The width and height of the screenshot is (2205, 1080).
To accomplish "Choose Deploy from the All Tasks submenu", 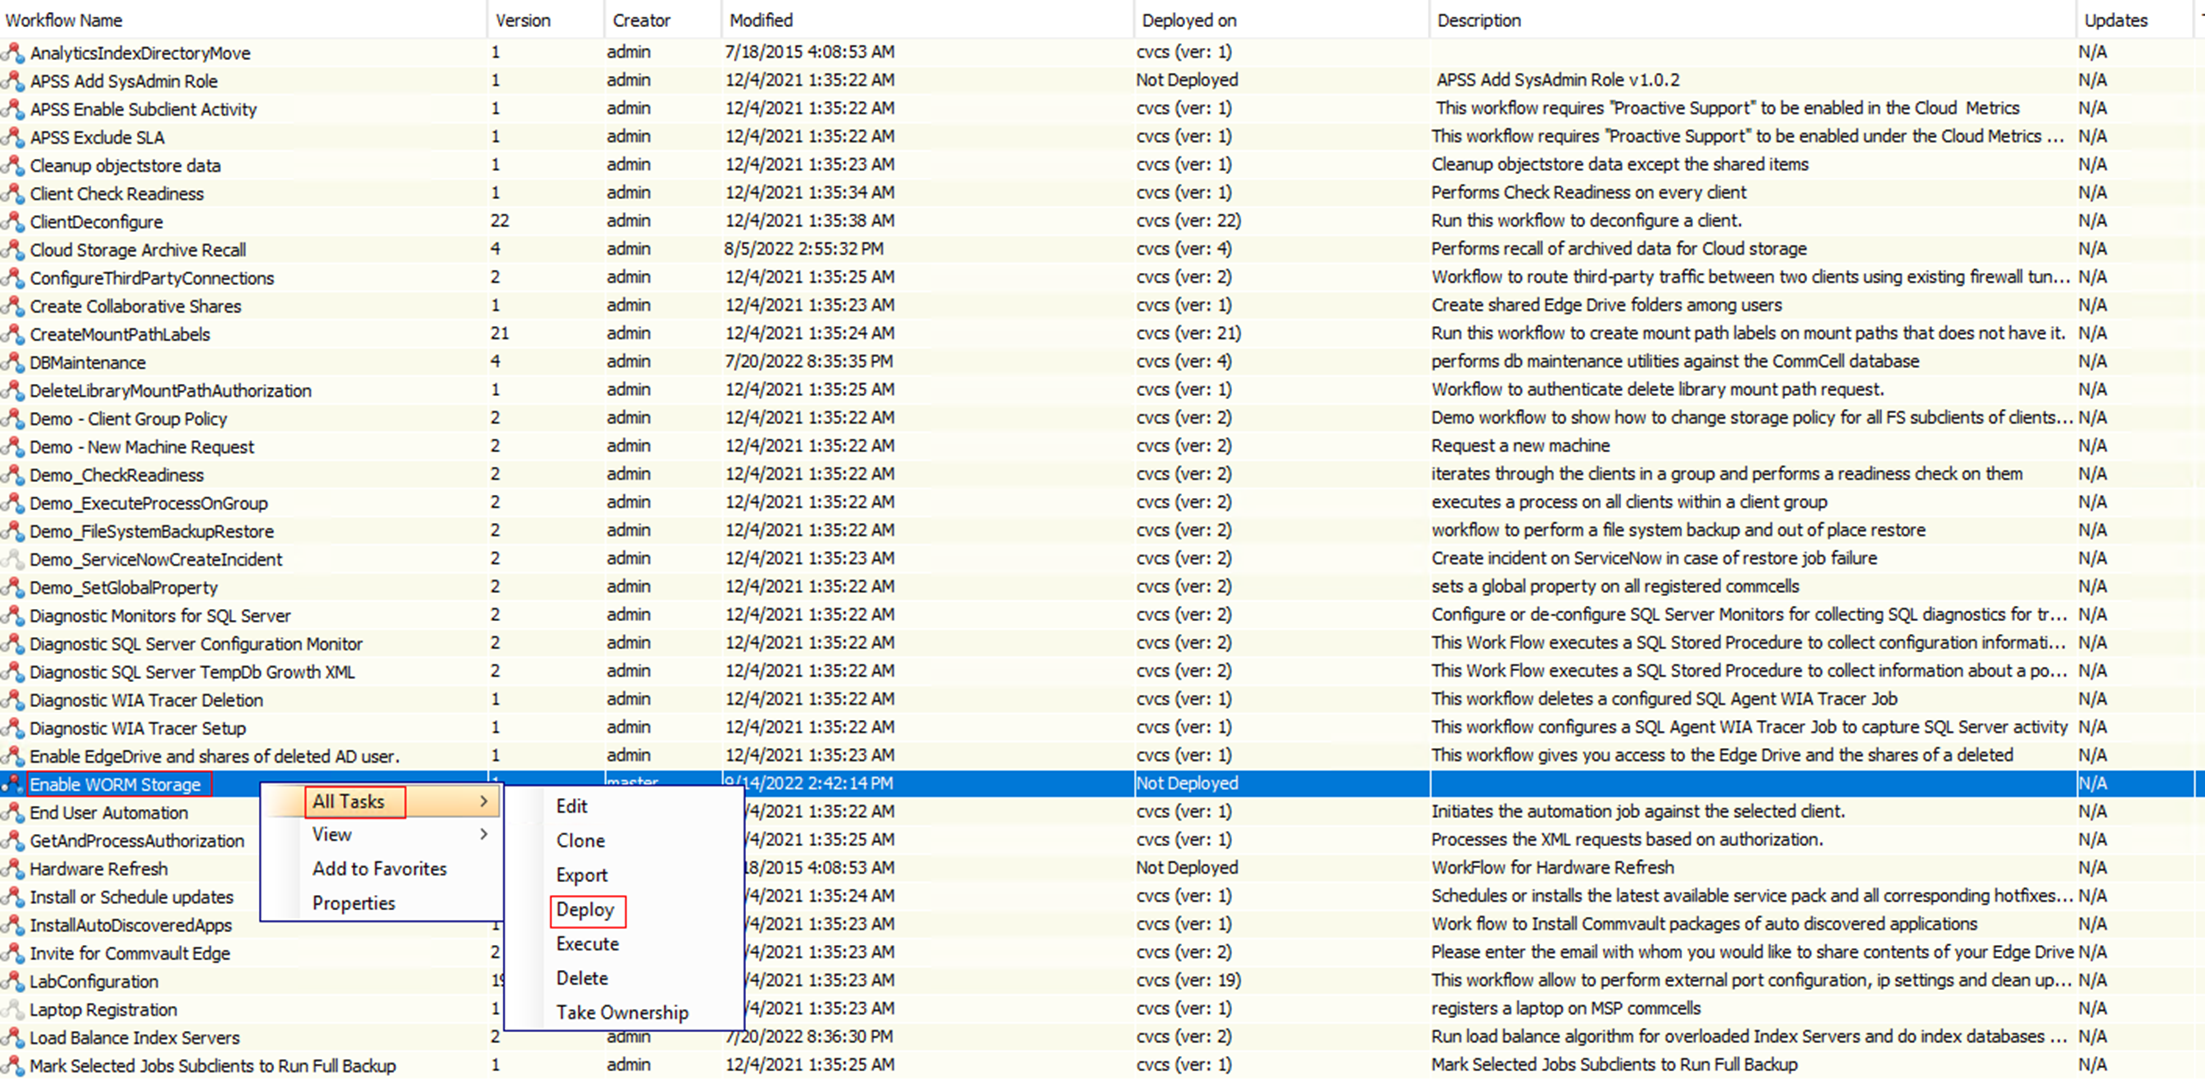I will coord(586,910).
